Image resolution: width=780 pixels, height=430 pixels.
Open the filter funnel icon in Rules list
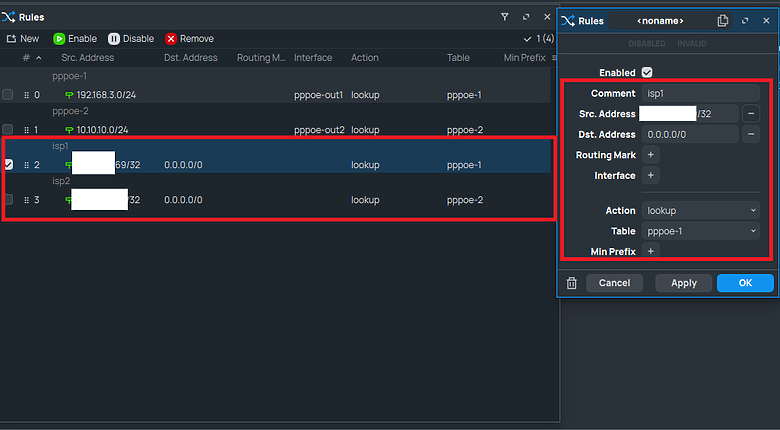(x=504, y=17)
